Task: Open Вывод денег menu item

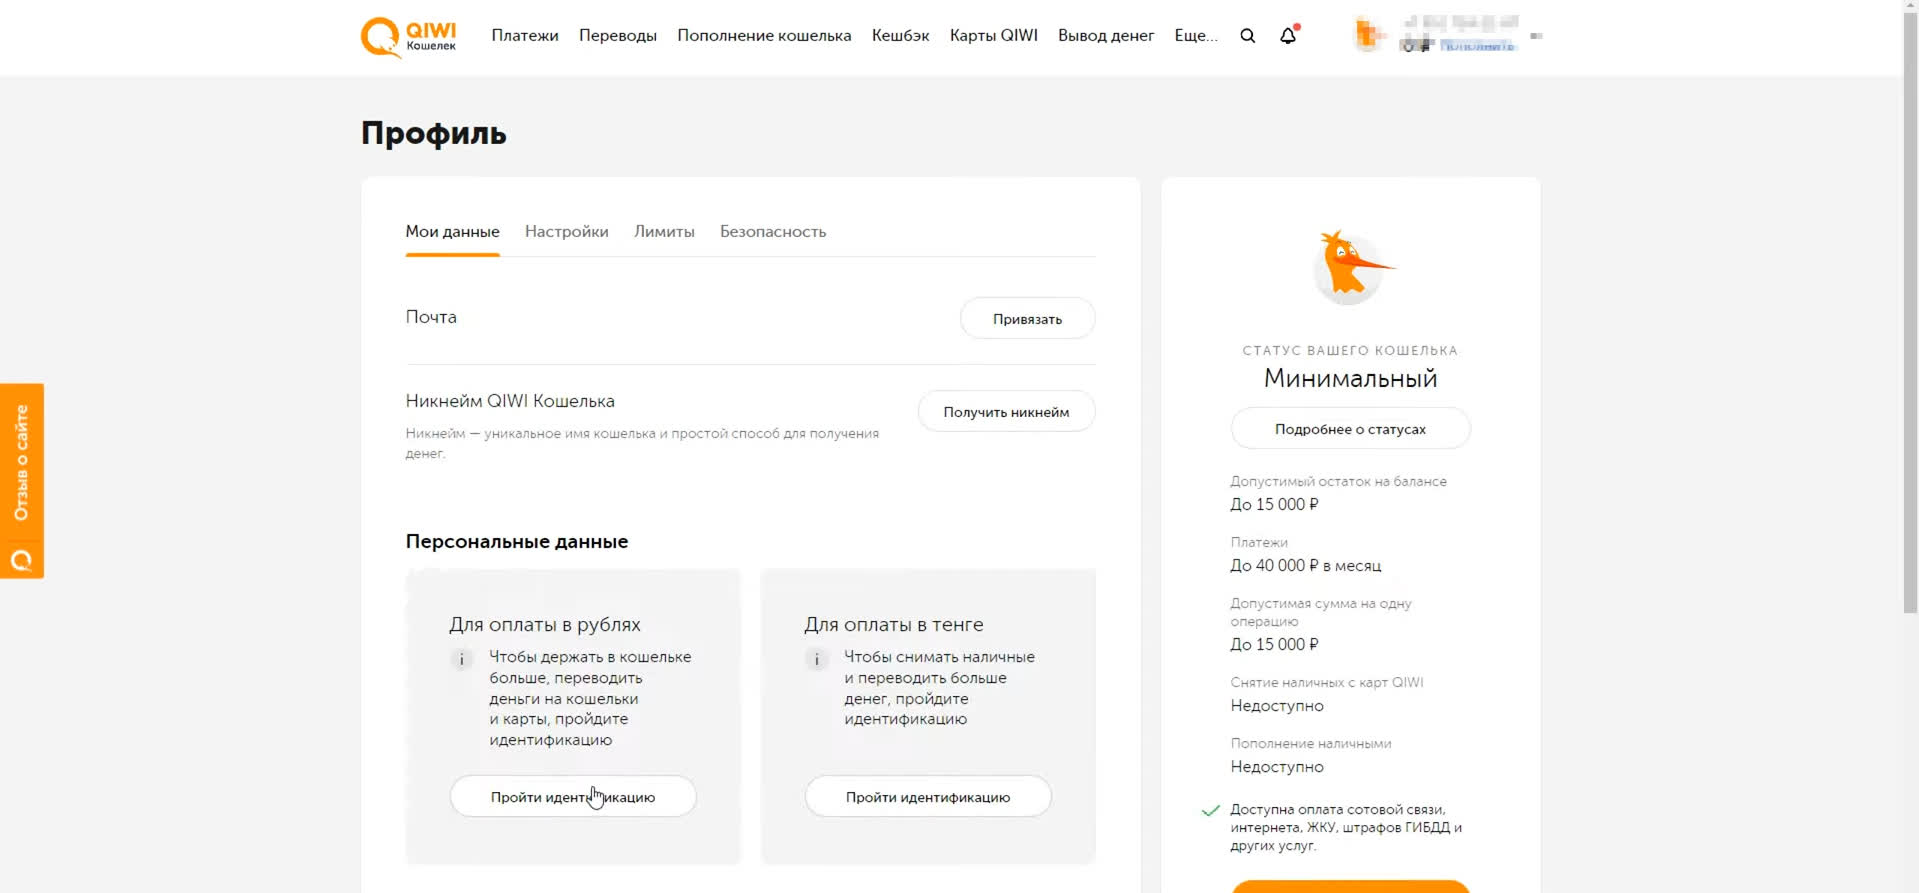Action: (1105, 35)
